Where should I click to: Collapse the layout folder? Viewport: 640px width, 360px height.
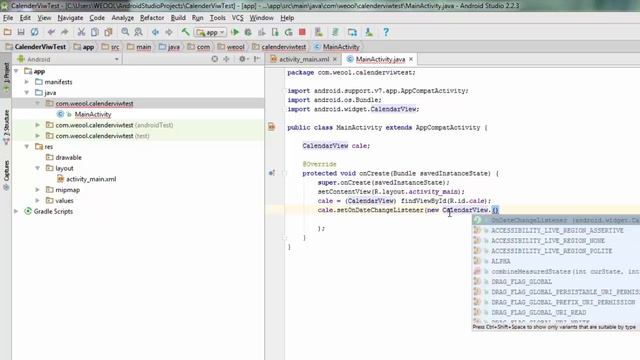click(38, 168)
